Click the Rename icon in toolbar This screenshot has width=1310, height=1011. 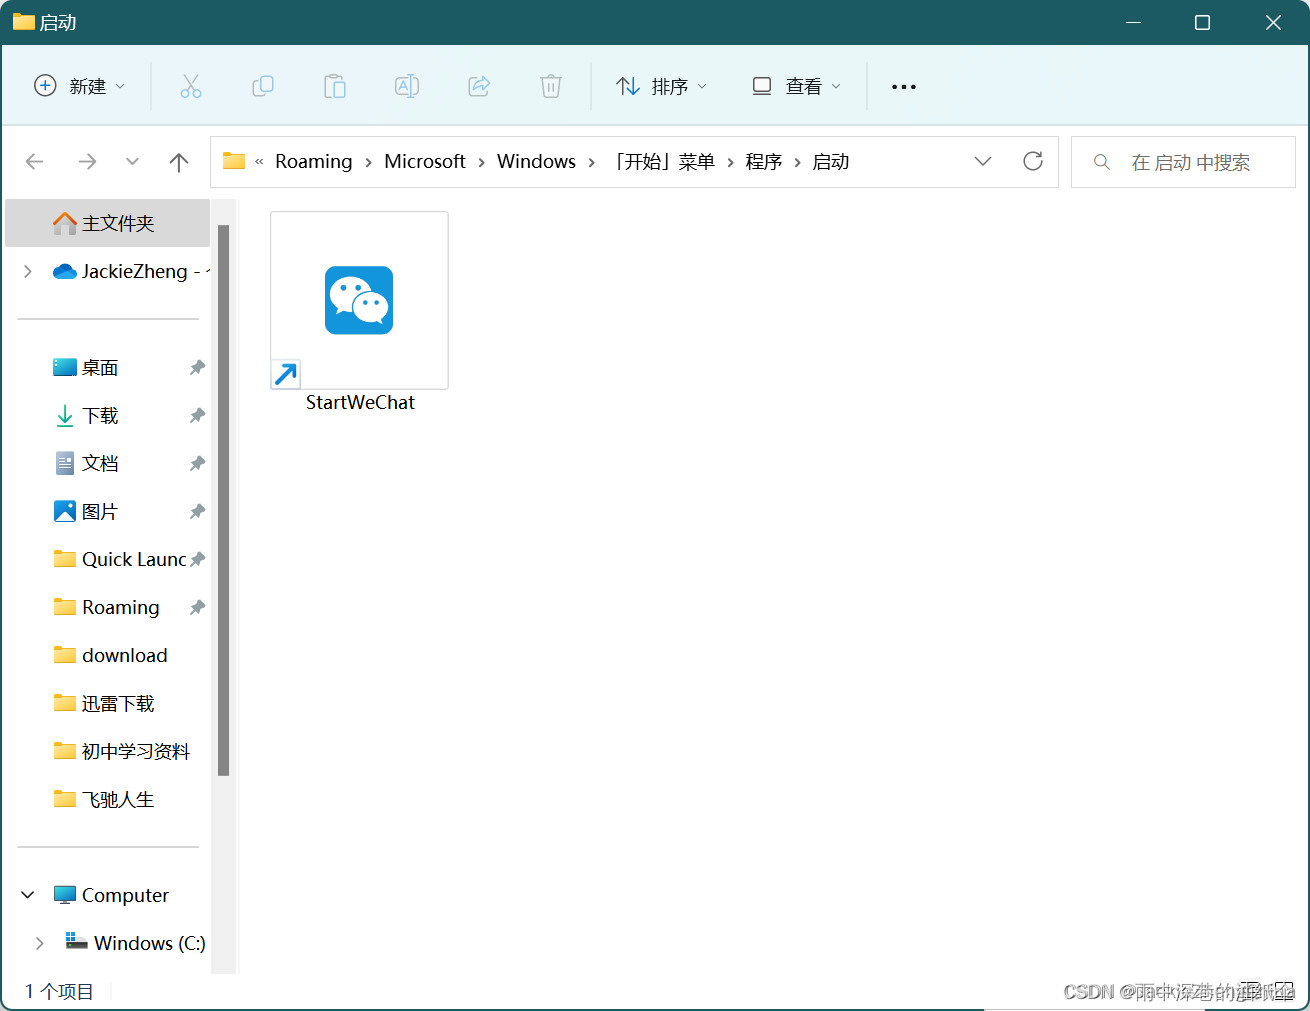click(x=407, y=86)
